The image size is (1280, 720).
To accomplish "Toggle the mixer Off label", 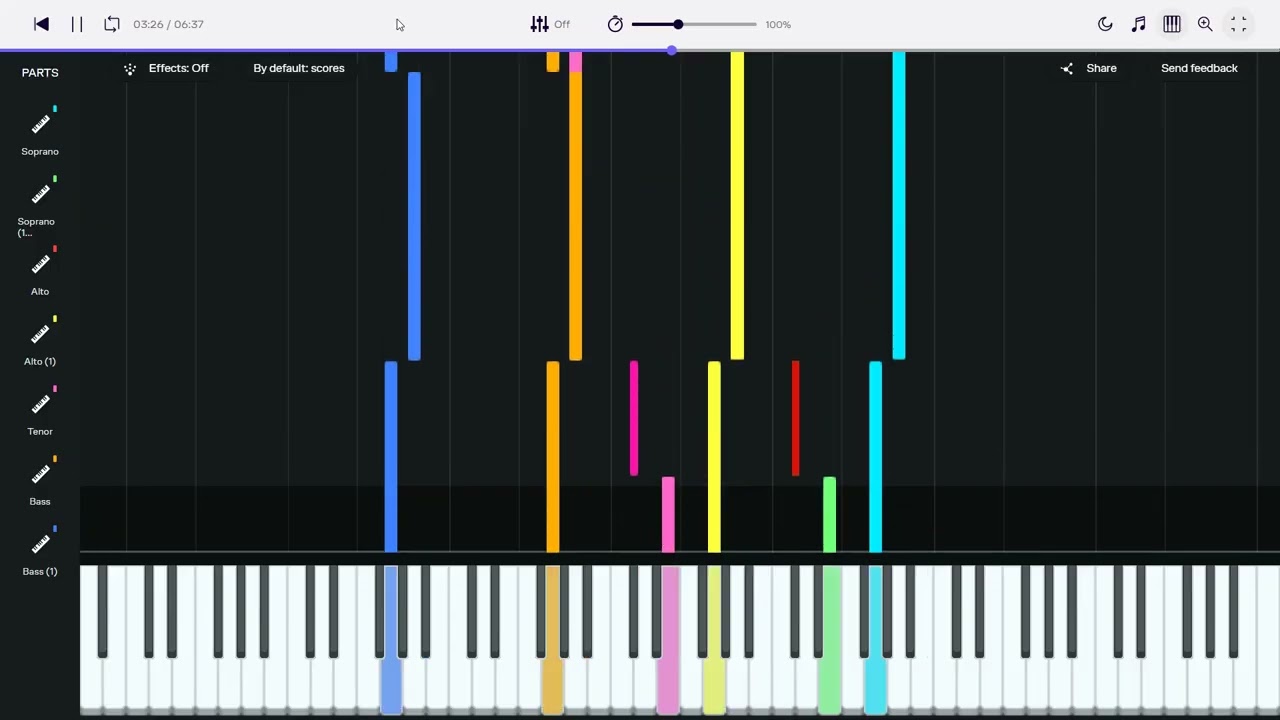I will [x=562, y=24].
